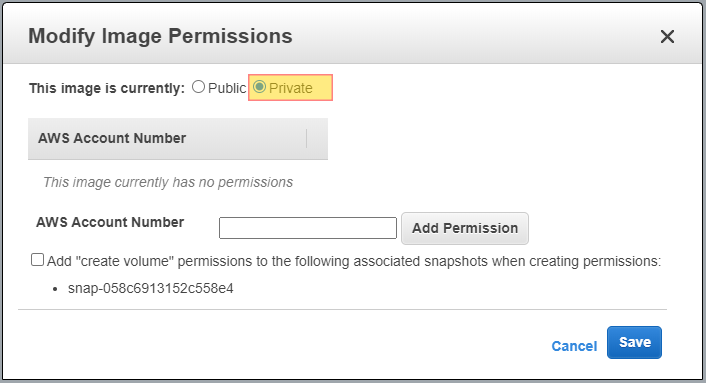Cancel the permission changes

click(574, 346)
